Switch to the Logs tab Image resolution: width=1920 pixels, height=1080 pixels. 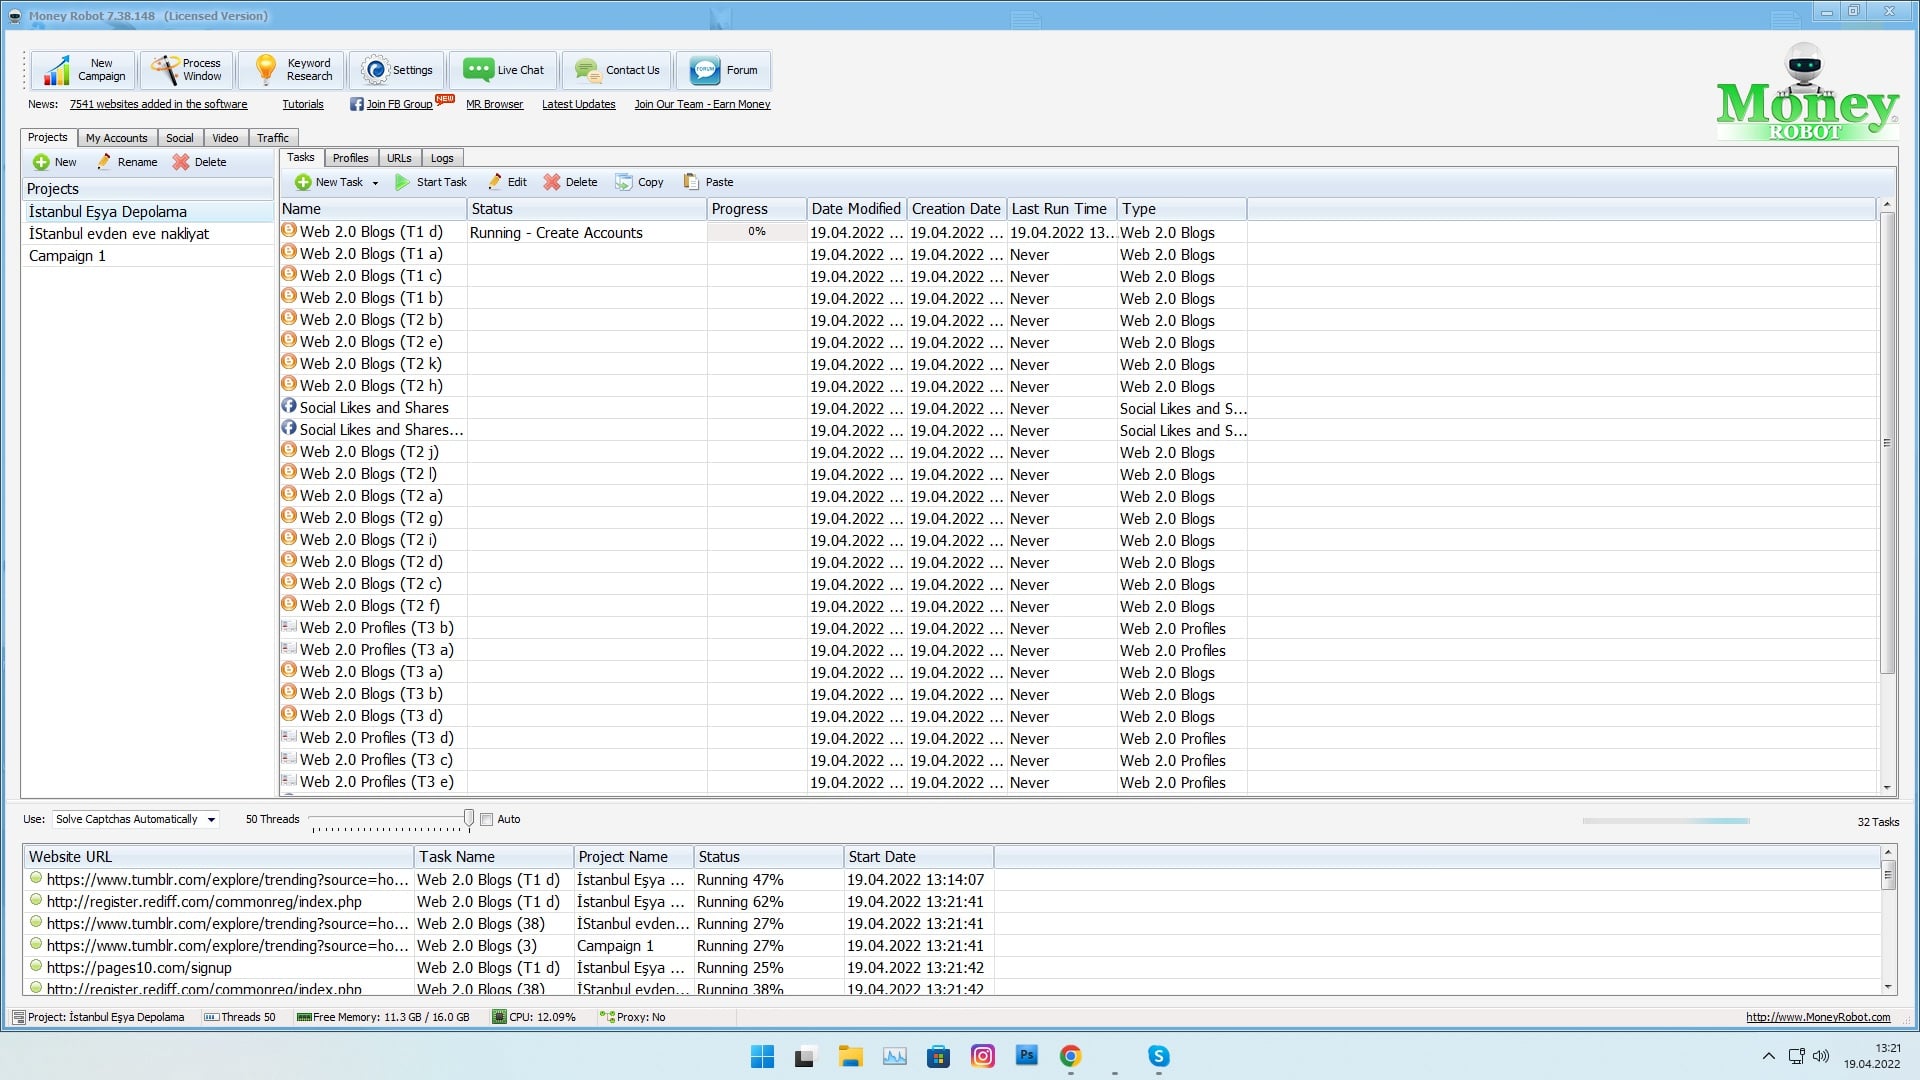[x=442, y=158]
